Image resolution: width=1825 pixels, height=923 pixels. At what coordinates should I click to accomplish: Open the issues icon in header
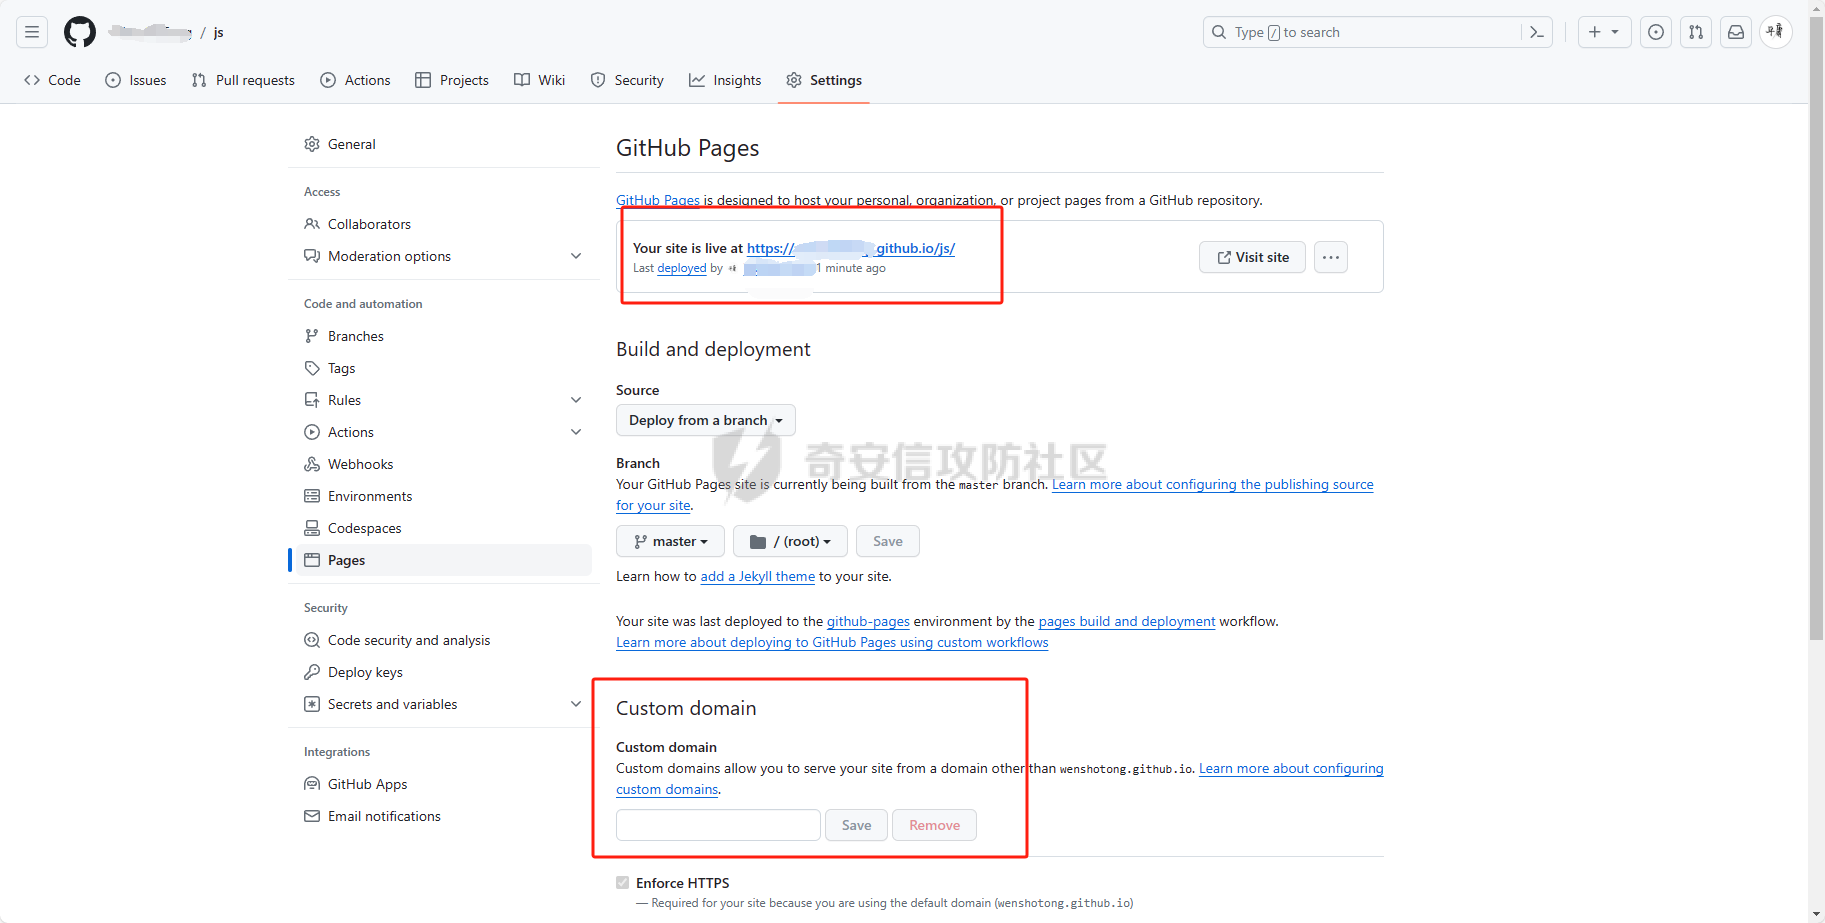[1656, 32]
